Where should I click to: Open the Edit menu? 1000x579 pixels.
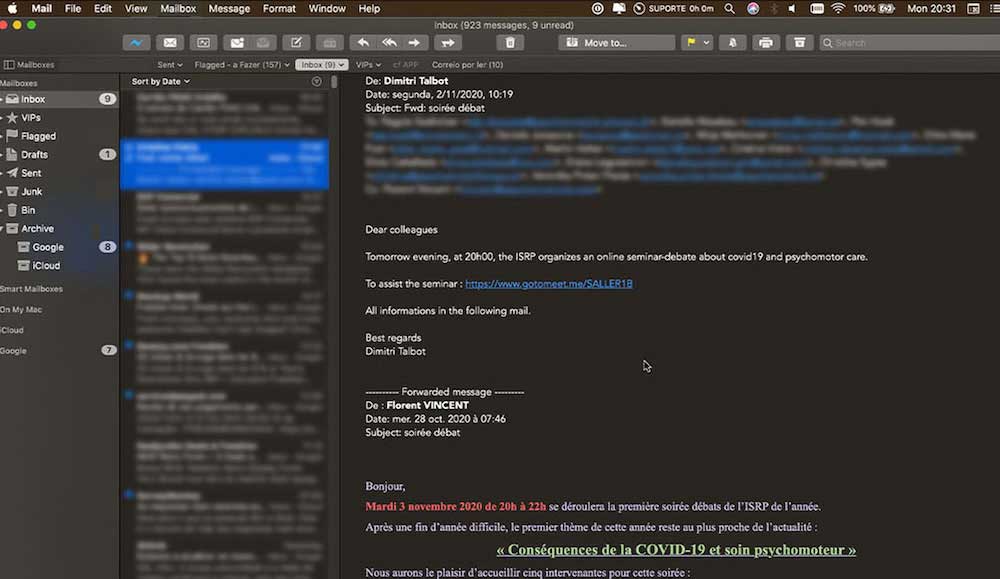[x=103, y=8]
